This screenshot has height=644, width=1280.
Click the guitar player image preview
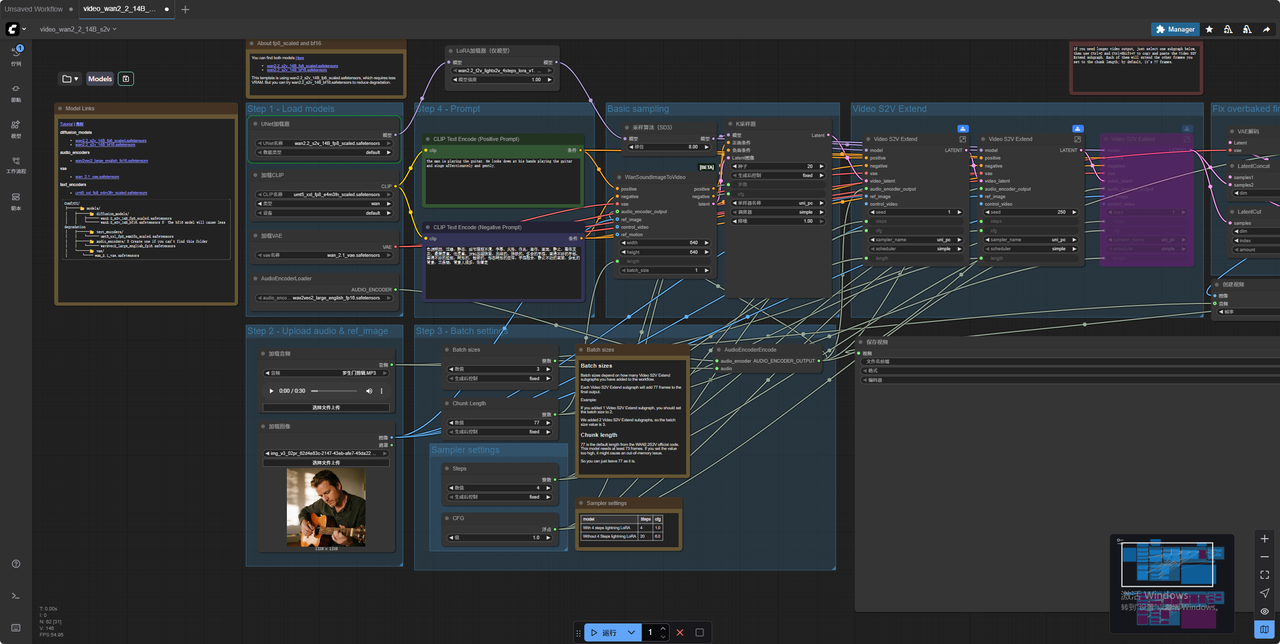325,508
